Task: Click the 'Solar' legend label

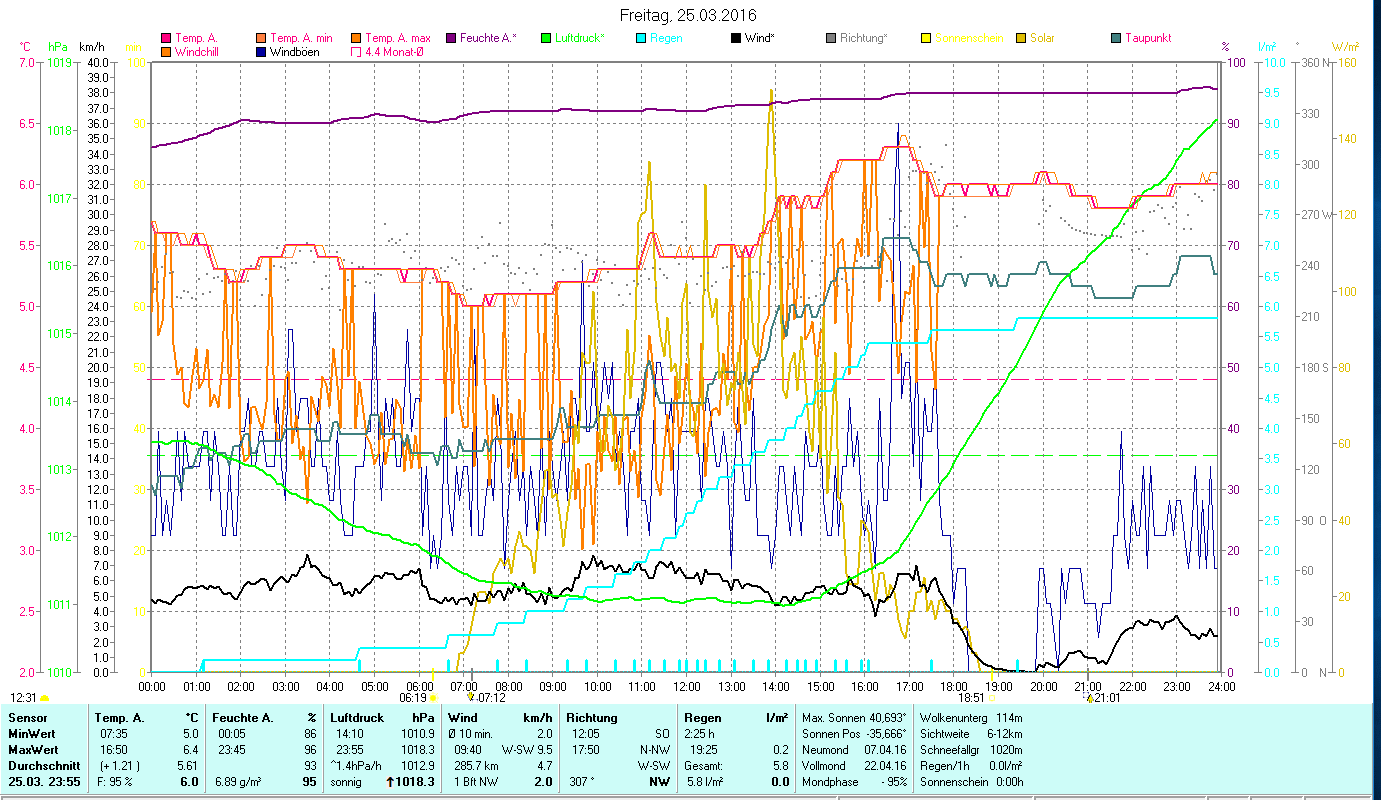Action: click(1044, 38)
